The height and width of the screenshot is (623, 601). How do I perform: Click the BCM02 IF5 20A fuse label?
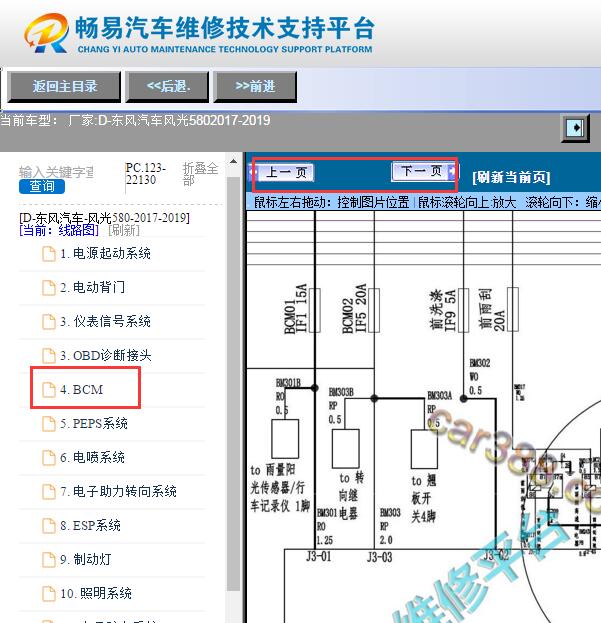pos(354,309)
